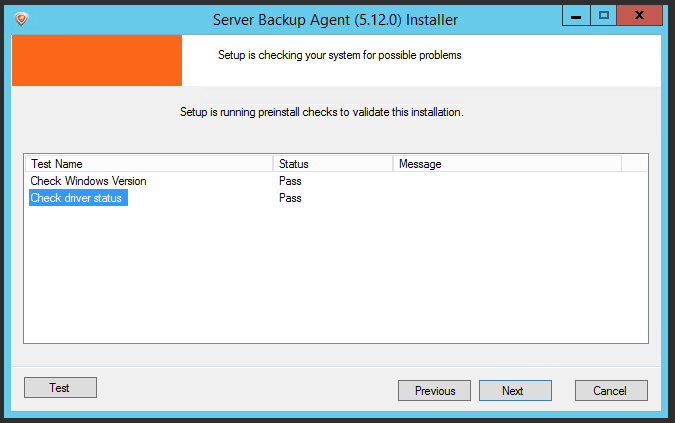Image resolution: width=675 pixels, height=423 pixels.
Task: Sort by the Status column header
Action: coord(334,164)
